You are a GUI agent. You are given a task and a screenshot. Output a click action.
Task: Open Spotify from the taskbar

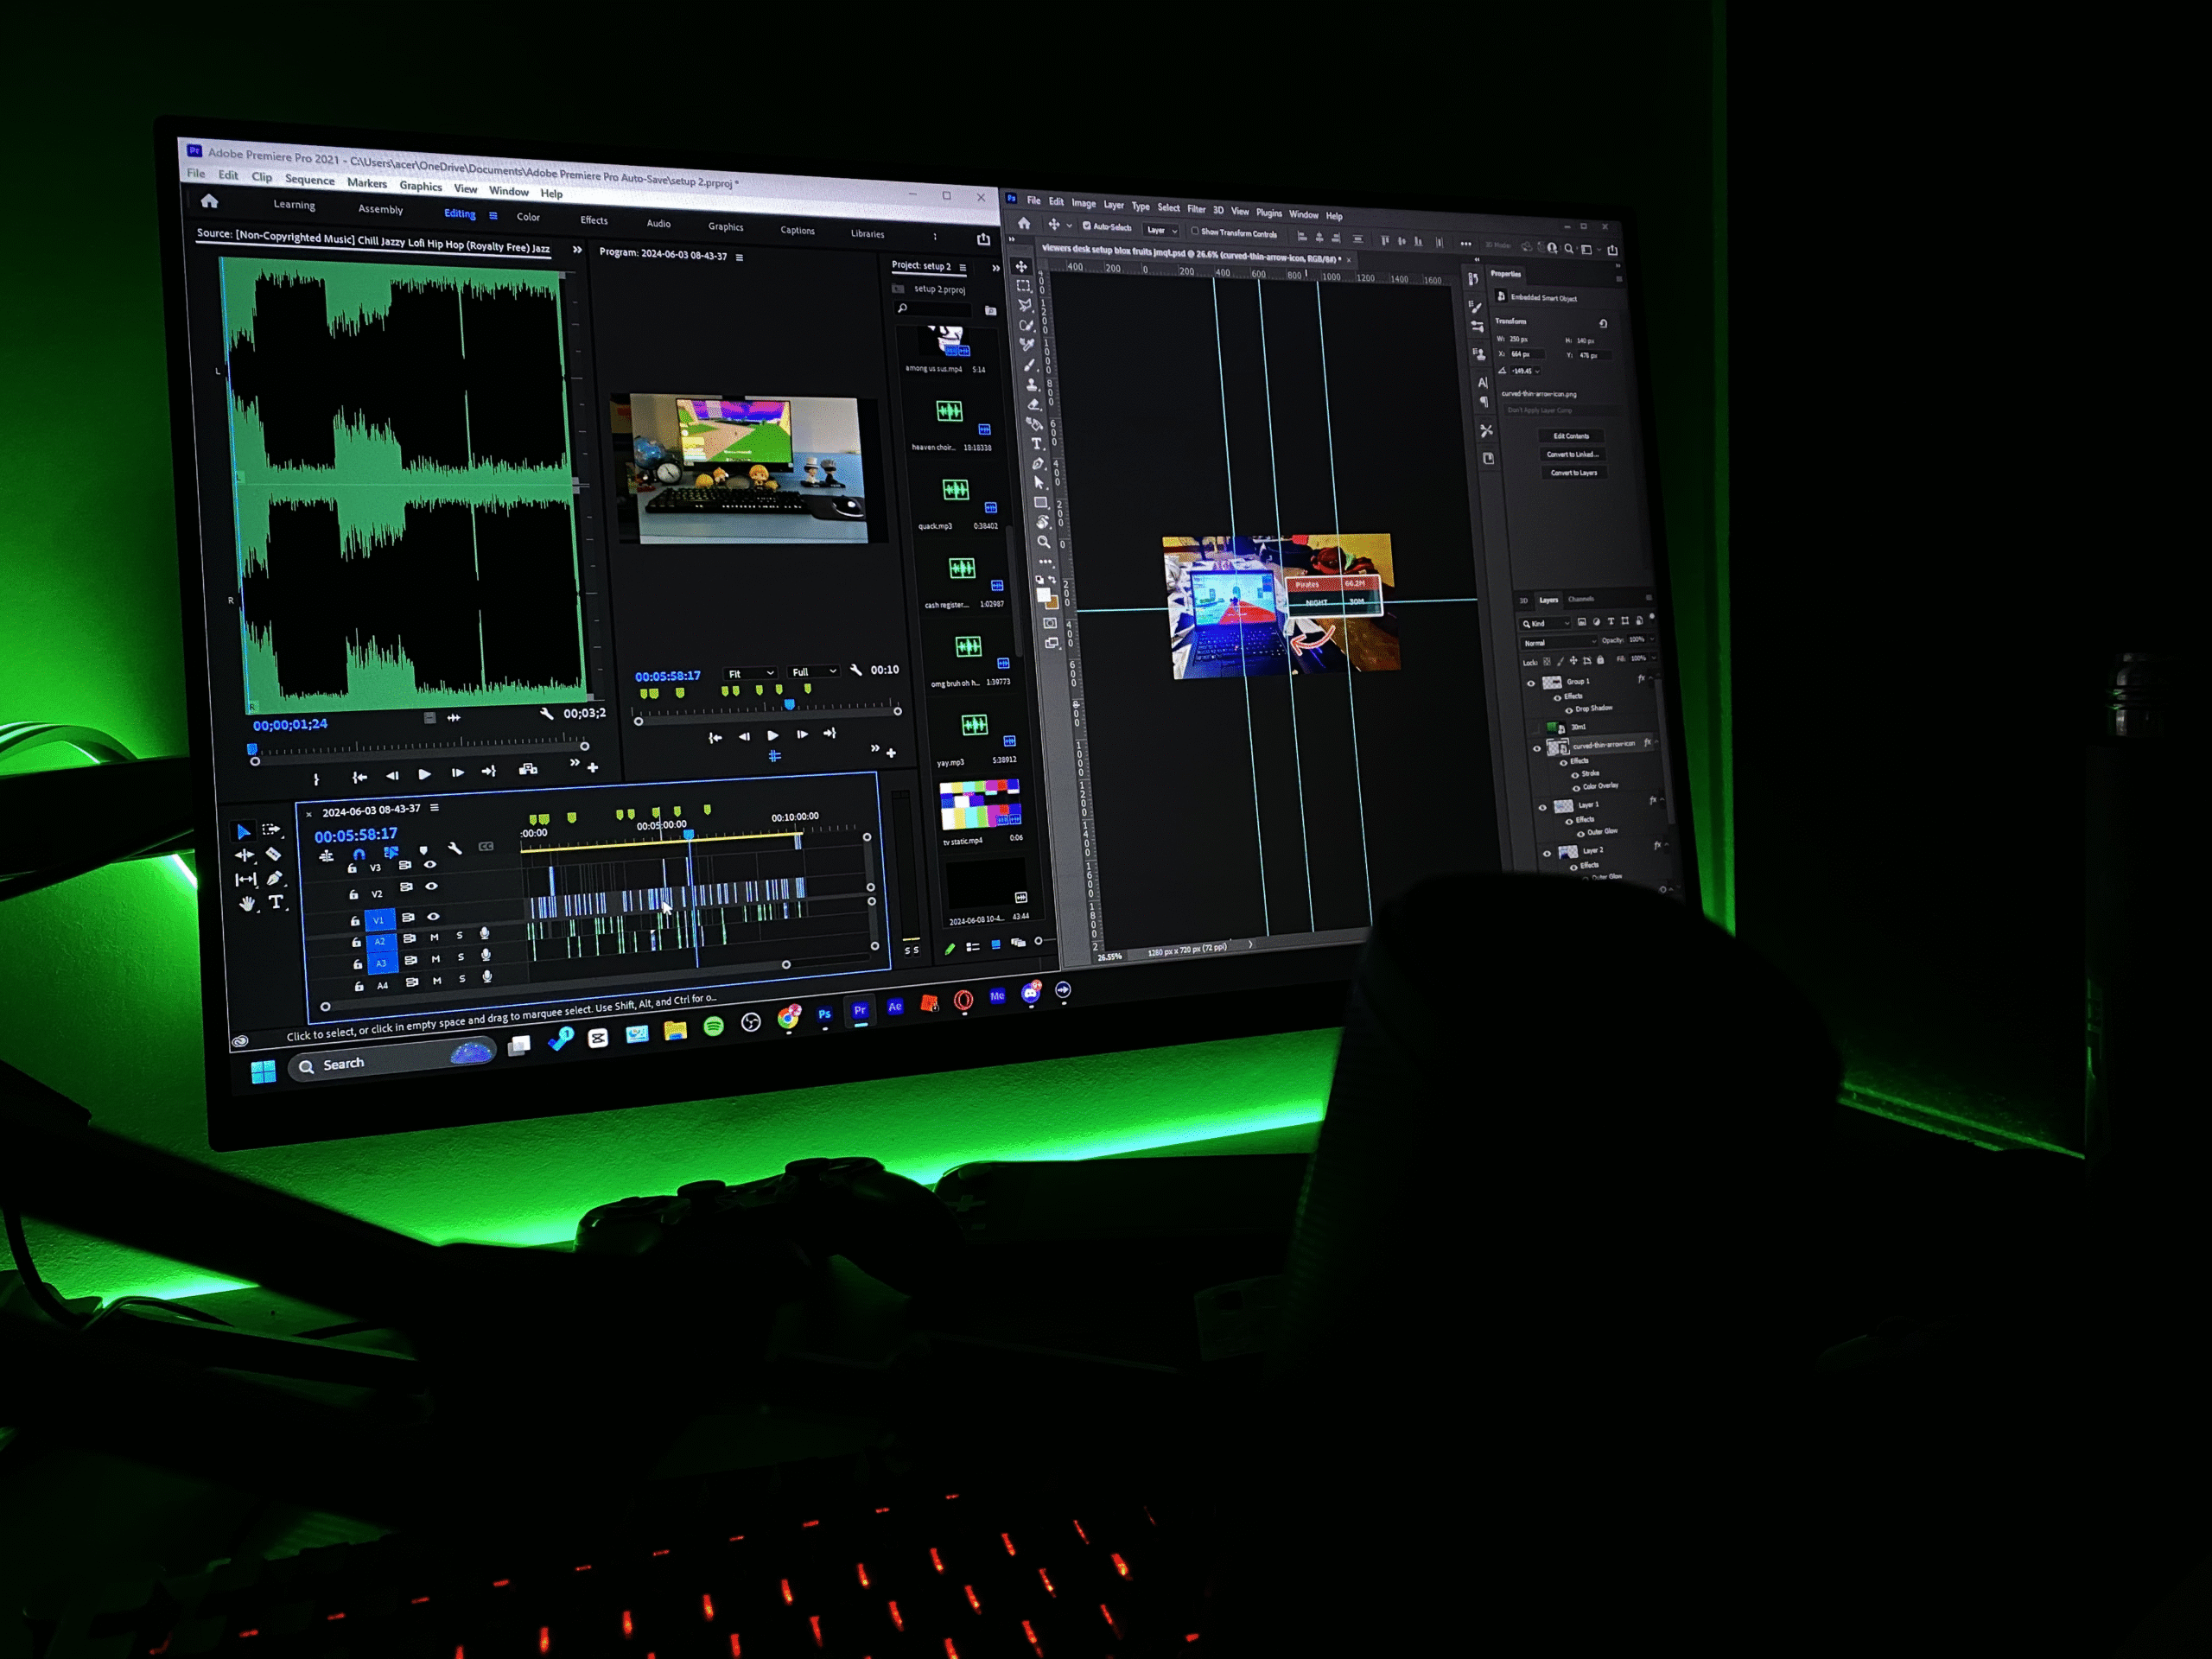(713, 1026)
